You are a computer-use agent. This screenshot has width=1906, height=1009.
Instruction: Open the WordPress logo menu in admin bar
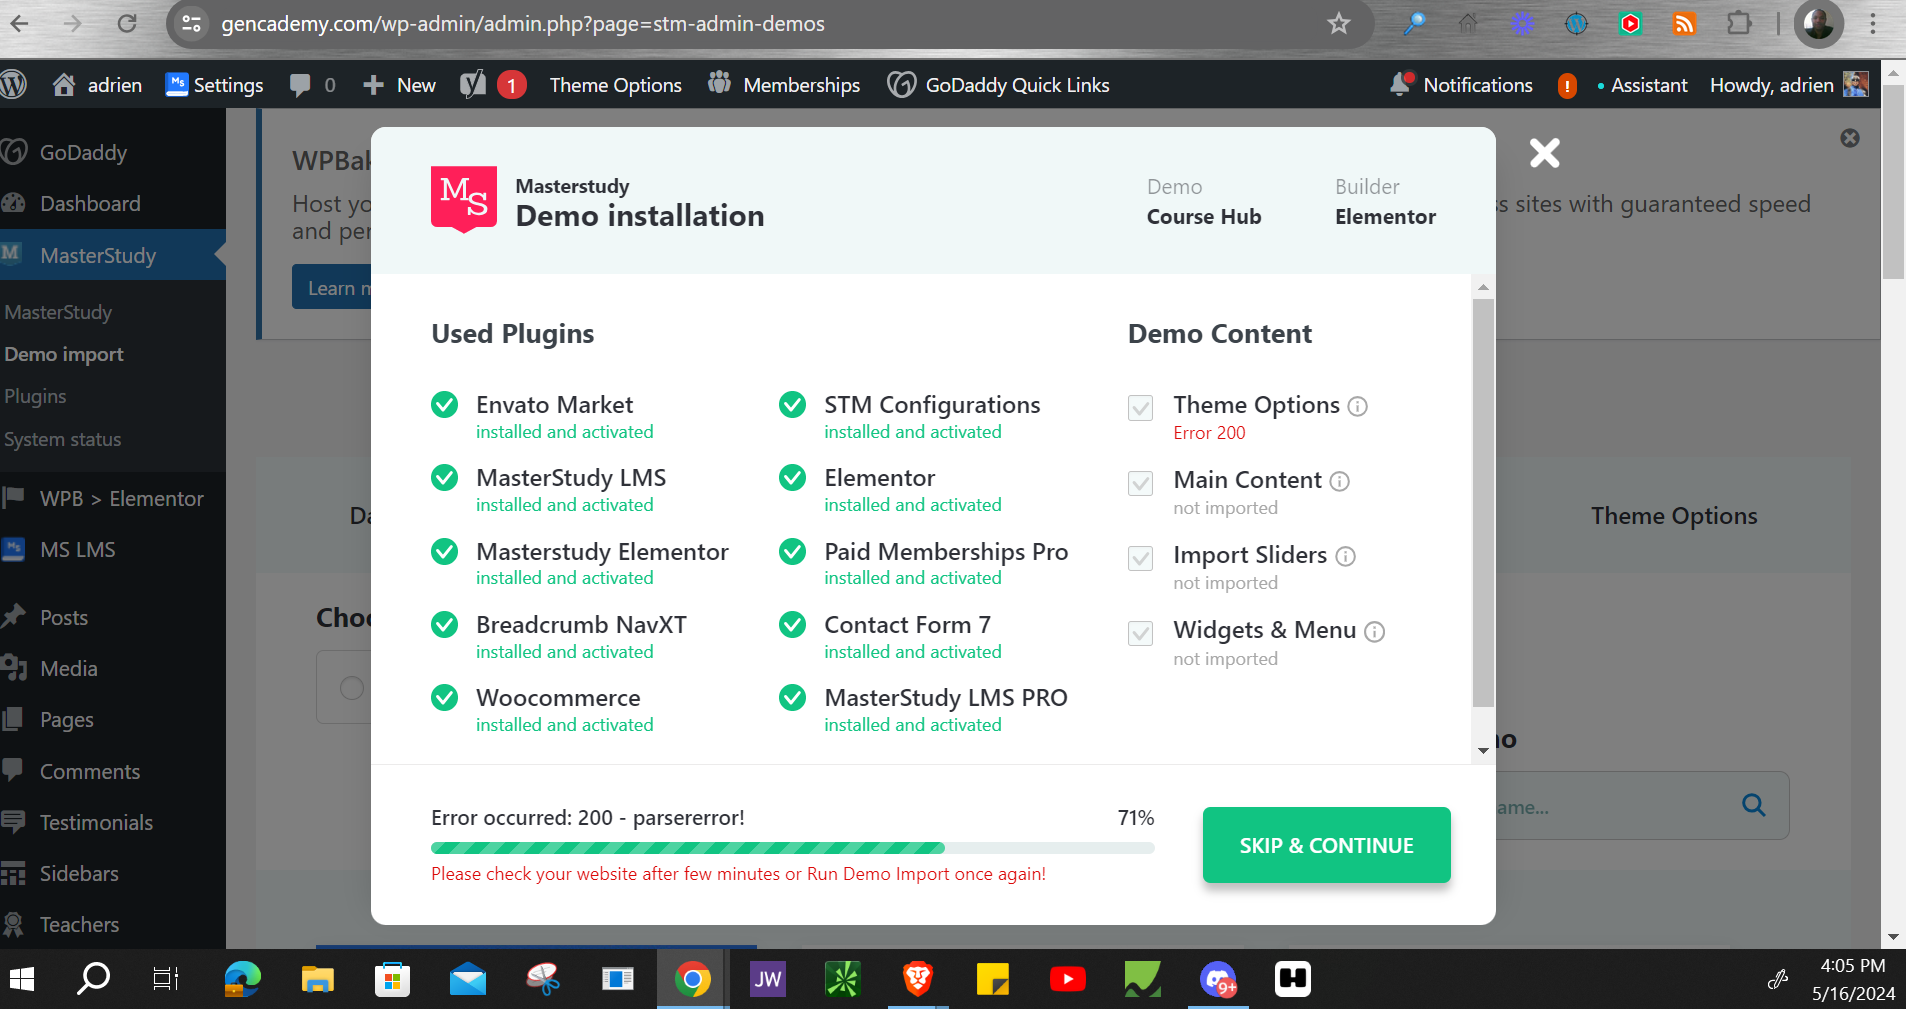14,85
